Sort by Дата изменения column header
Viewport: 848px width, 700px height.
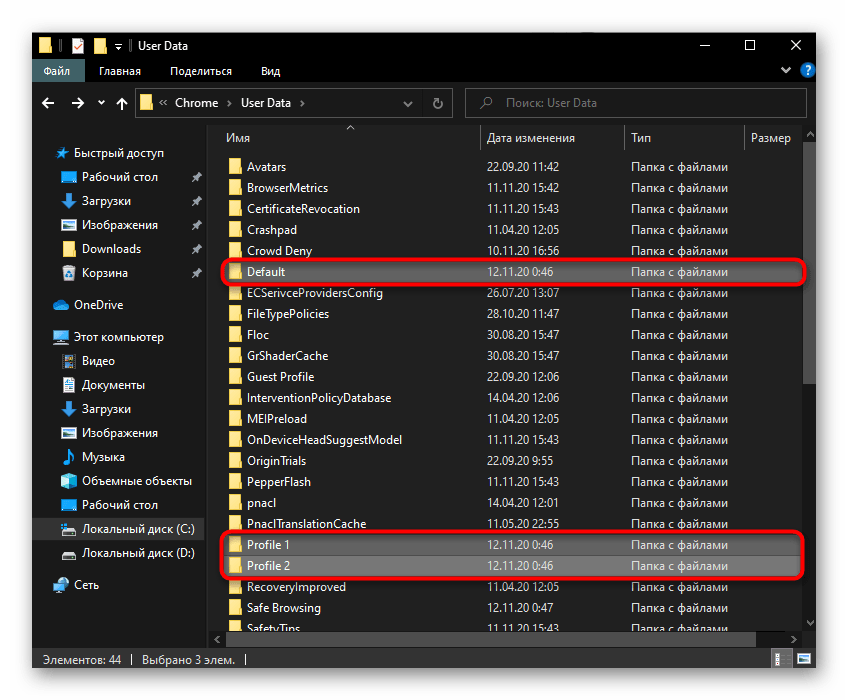530,138
